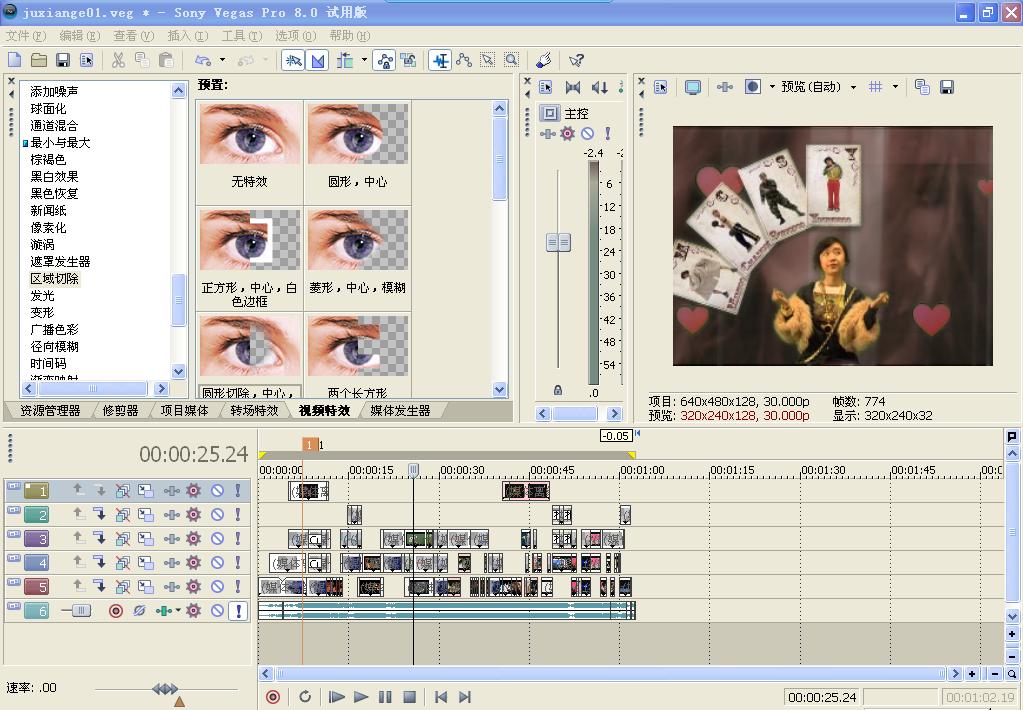Toggle solo on track 6
Screen dimensions: 1023x710
pos(237,611)
